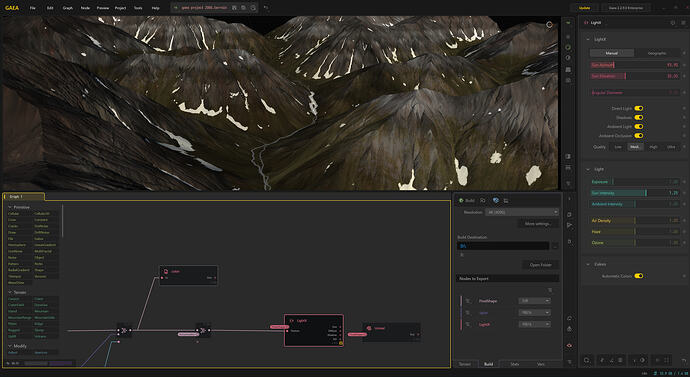This screenshot has height=377, width=690.
Task: Click the blue build-manager icon beside Build
Action: pos(495,201)
